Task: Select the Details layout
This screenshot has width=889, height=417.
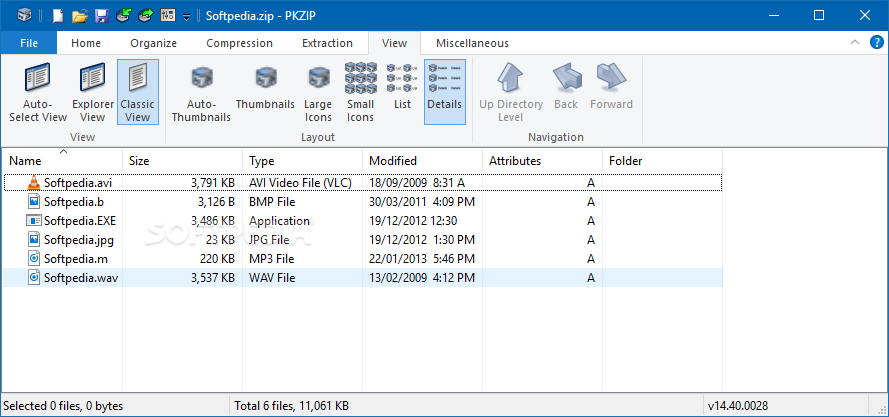Action: click(444, 92)
